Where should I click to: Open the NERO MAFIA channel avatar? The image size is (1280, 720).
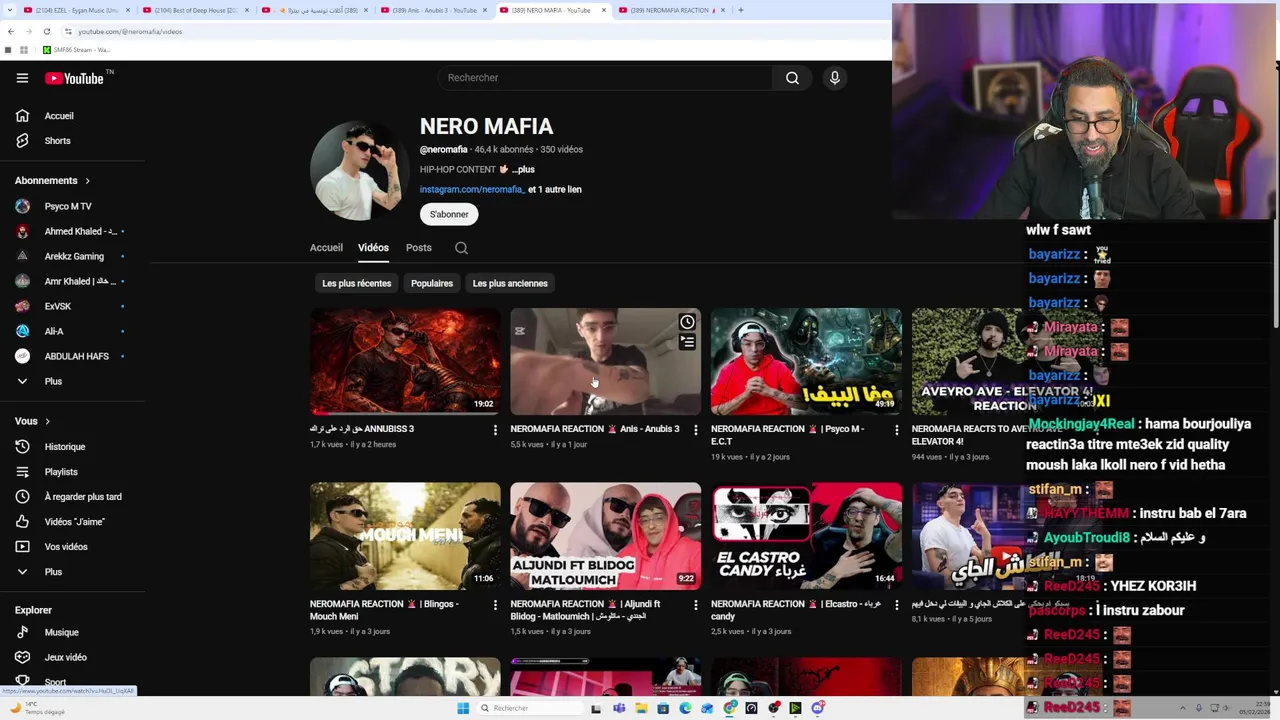click(x=358, y=171)
